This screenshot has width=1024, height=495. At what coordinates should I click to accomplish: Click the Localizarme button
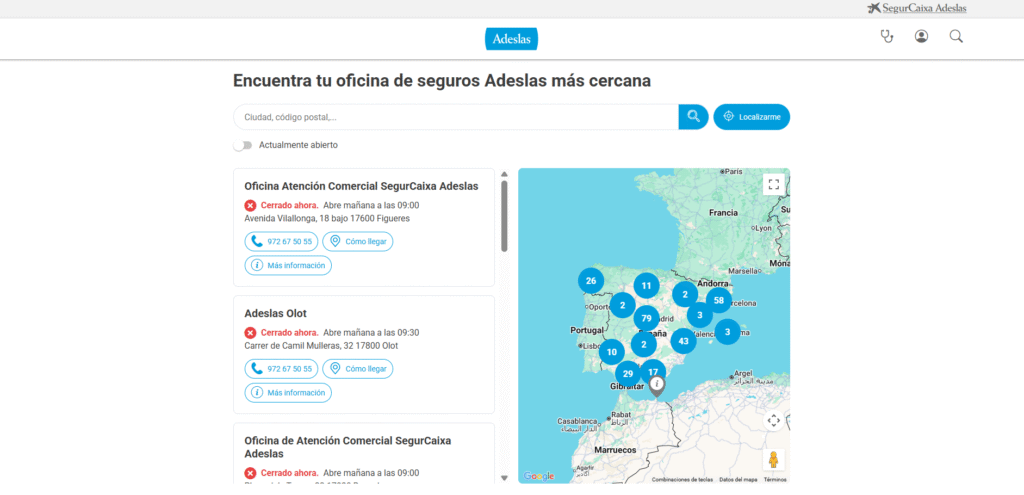pos(752,117)
